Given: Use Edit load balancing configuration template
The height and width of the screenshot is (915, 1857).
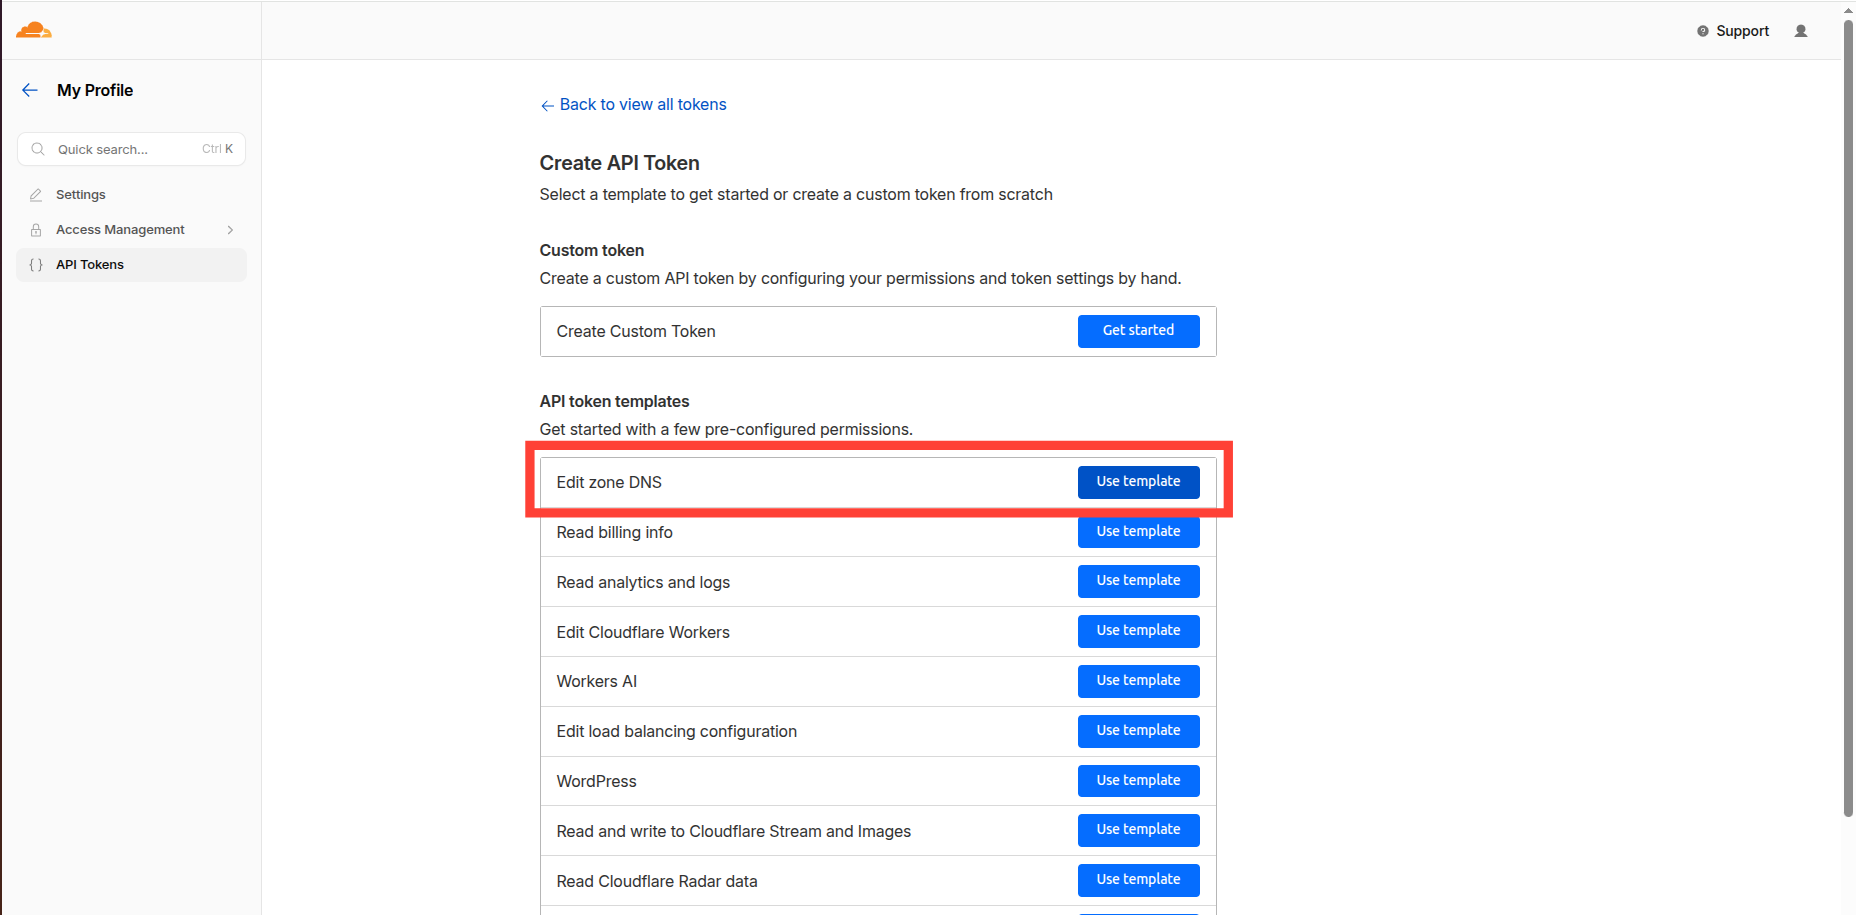Looking at the screenshot, I should [1138, 731].
